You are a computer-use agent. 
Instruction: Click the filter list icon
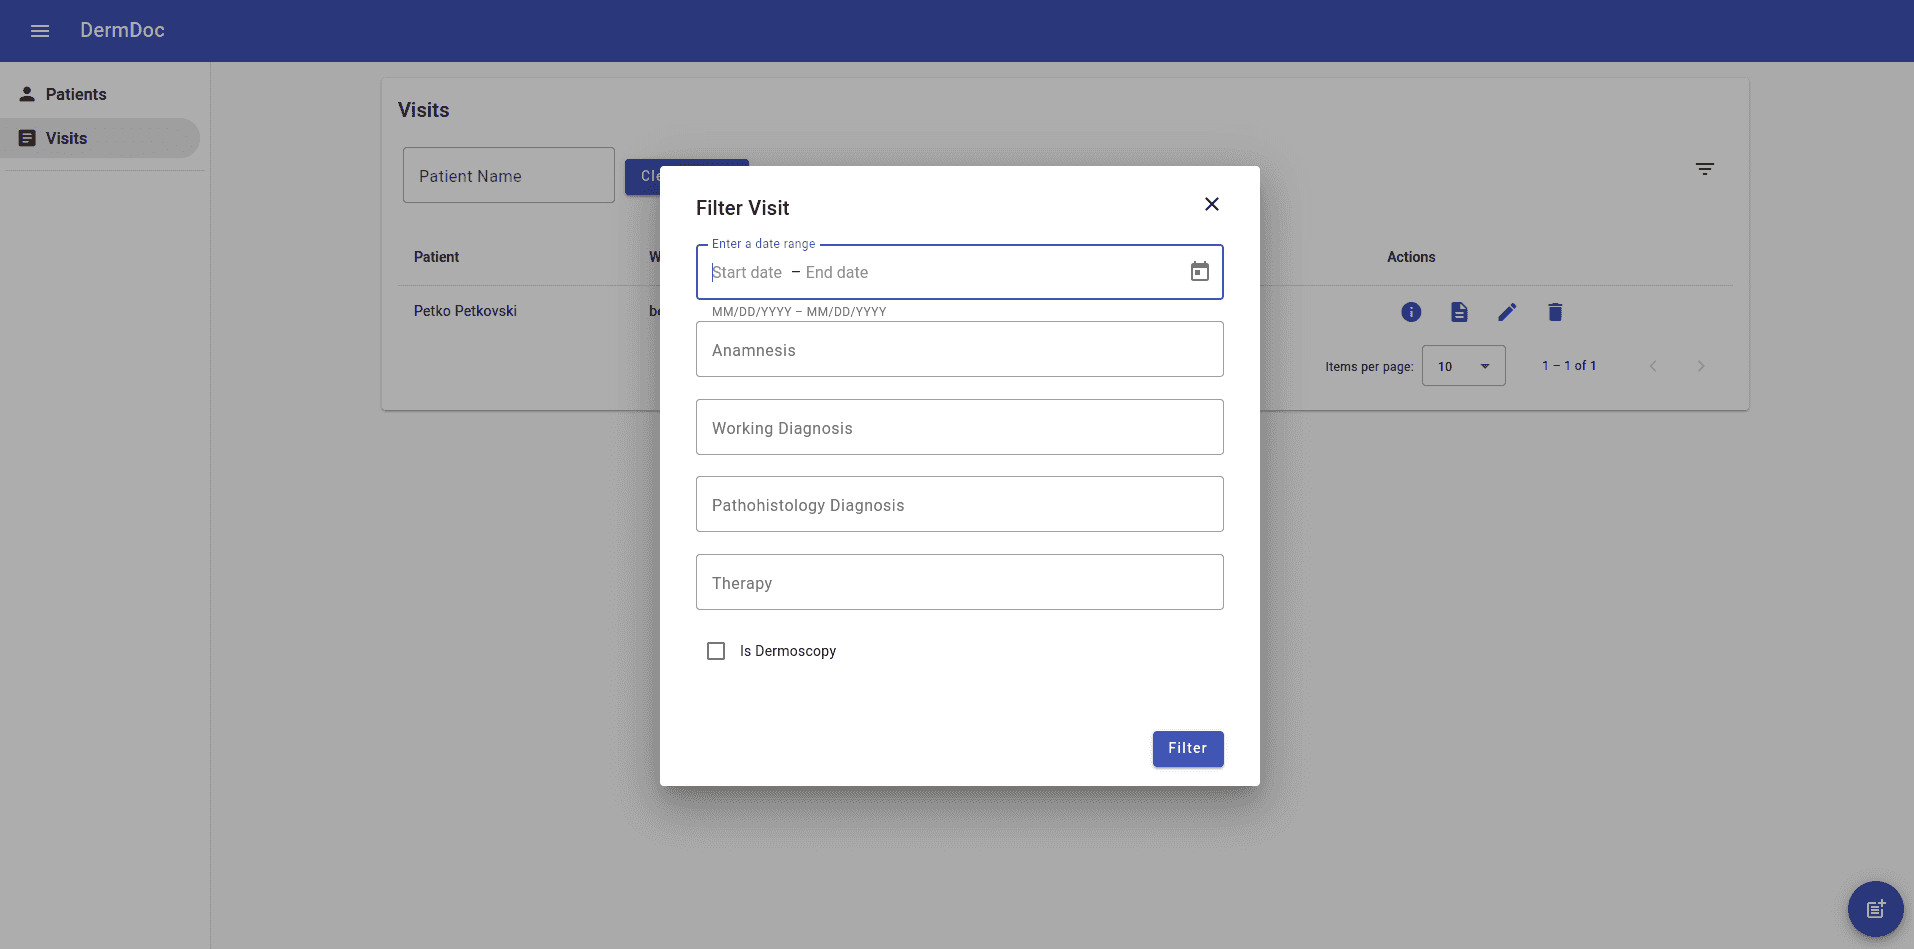pyautogui.click(x=1705, y=169)
